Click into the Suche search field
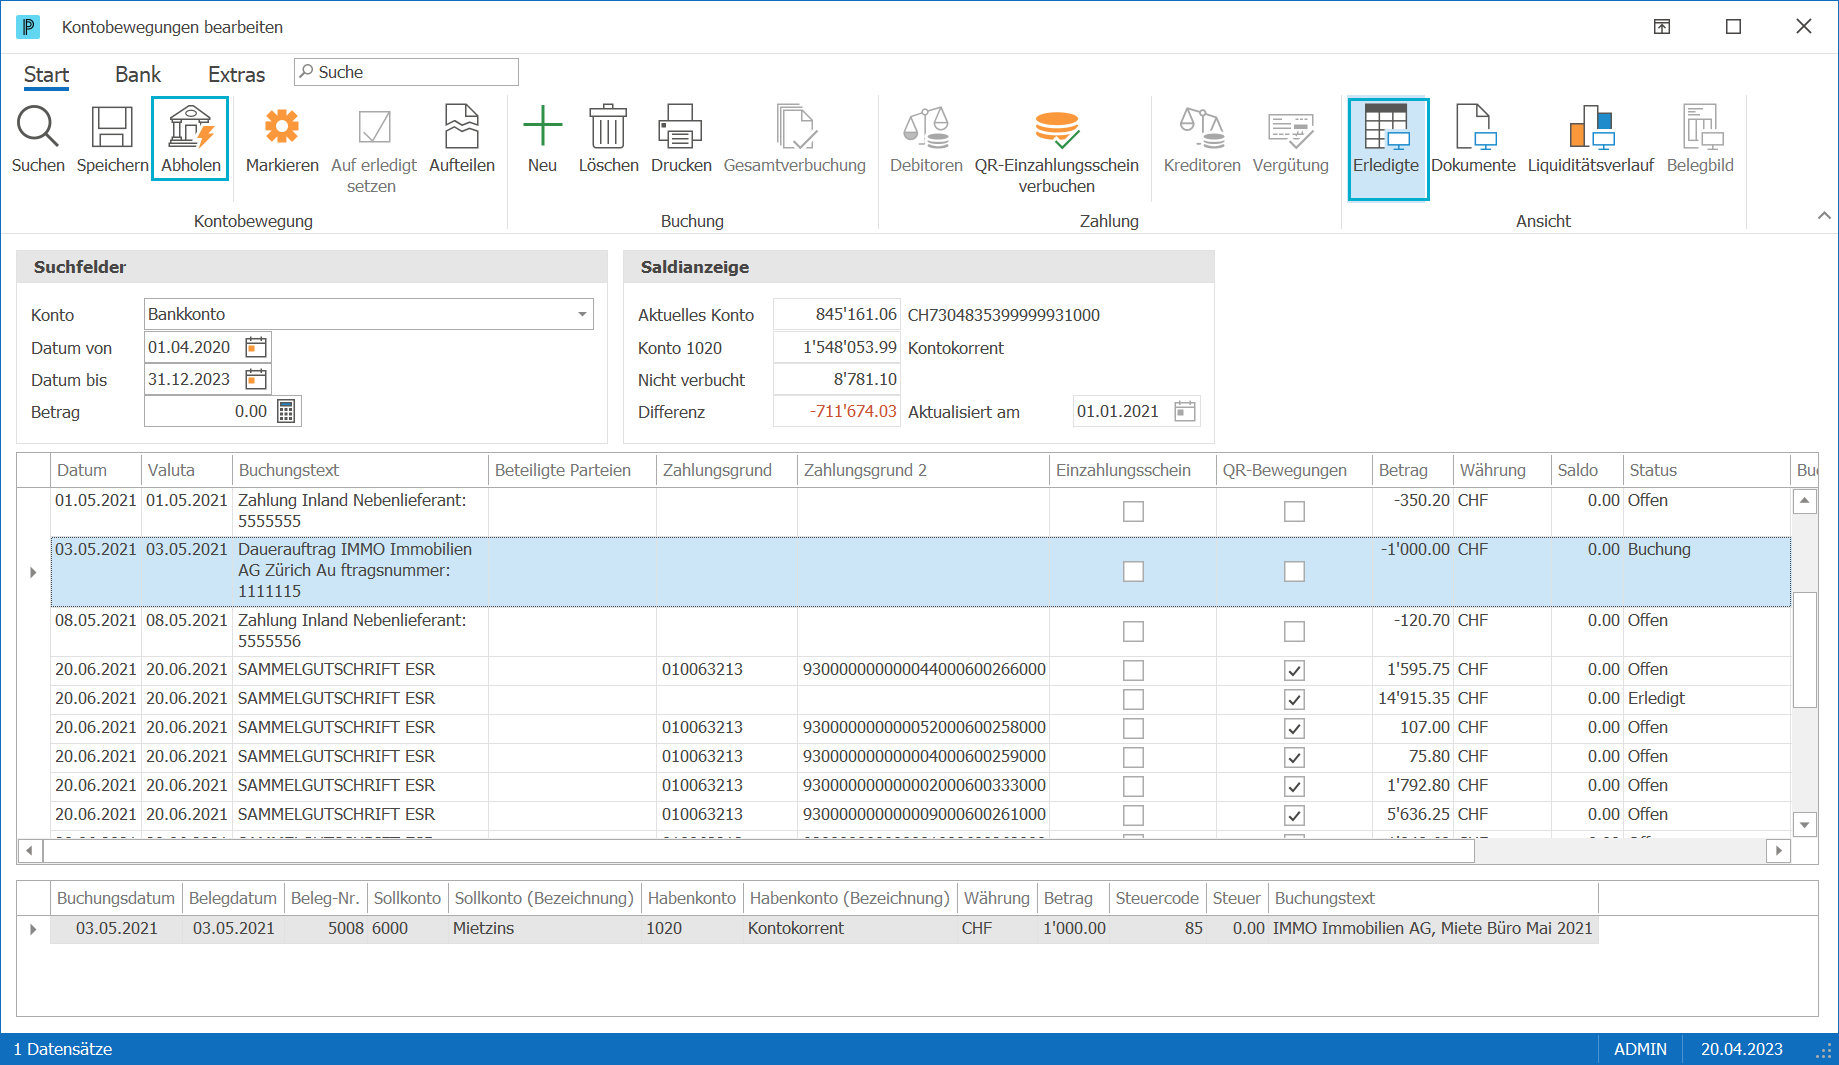The image size is (1839, 1065). (x=406, y=72)
